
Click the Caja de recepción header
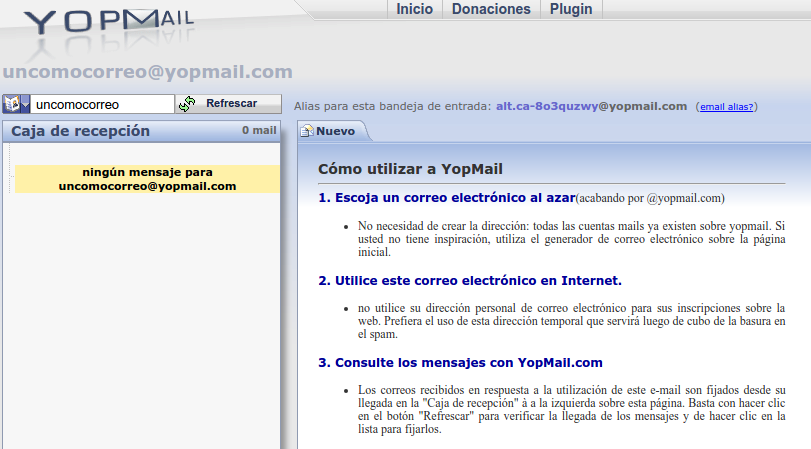click(x=81, y=131)
